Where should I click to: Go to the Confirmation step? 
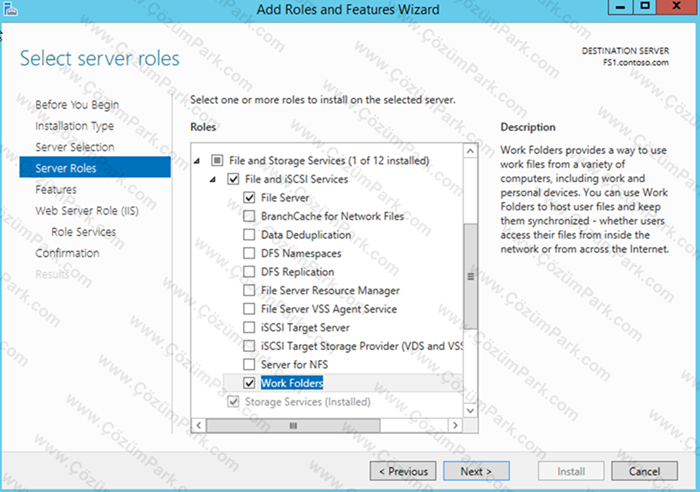67,253
